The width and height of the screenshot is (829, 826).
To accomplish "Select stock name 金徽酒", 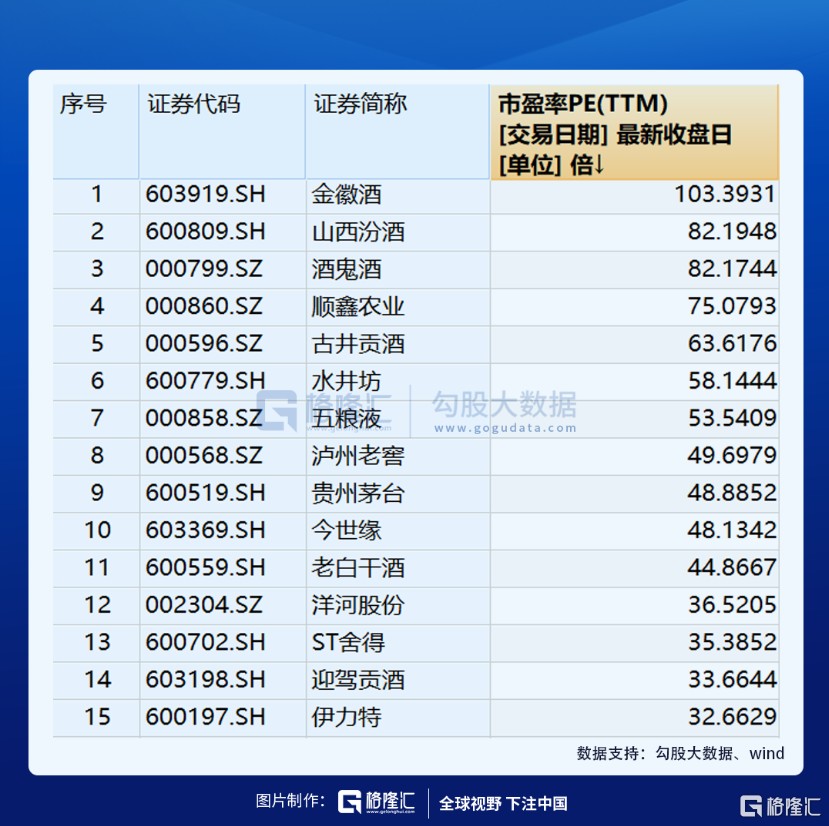I will coord(346,195).
